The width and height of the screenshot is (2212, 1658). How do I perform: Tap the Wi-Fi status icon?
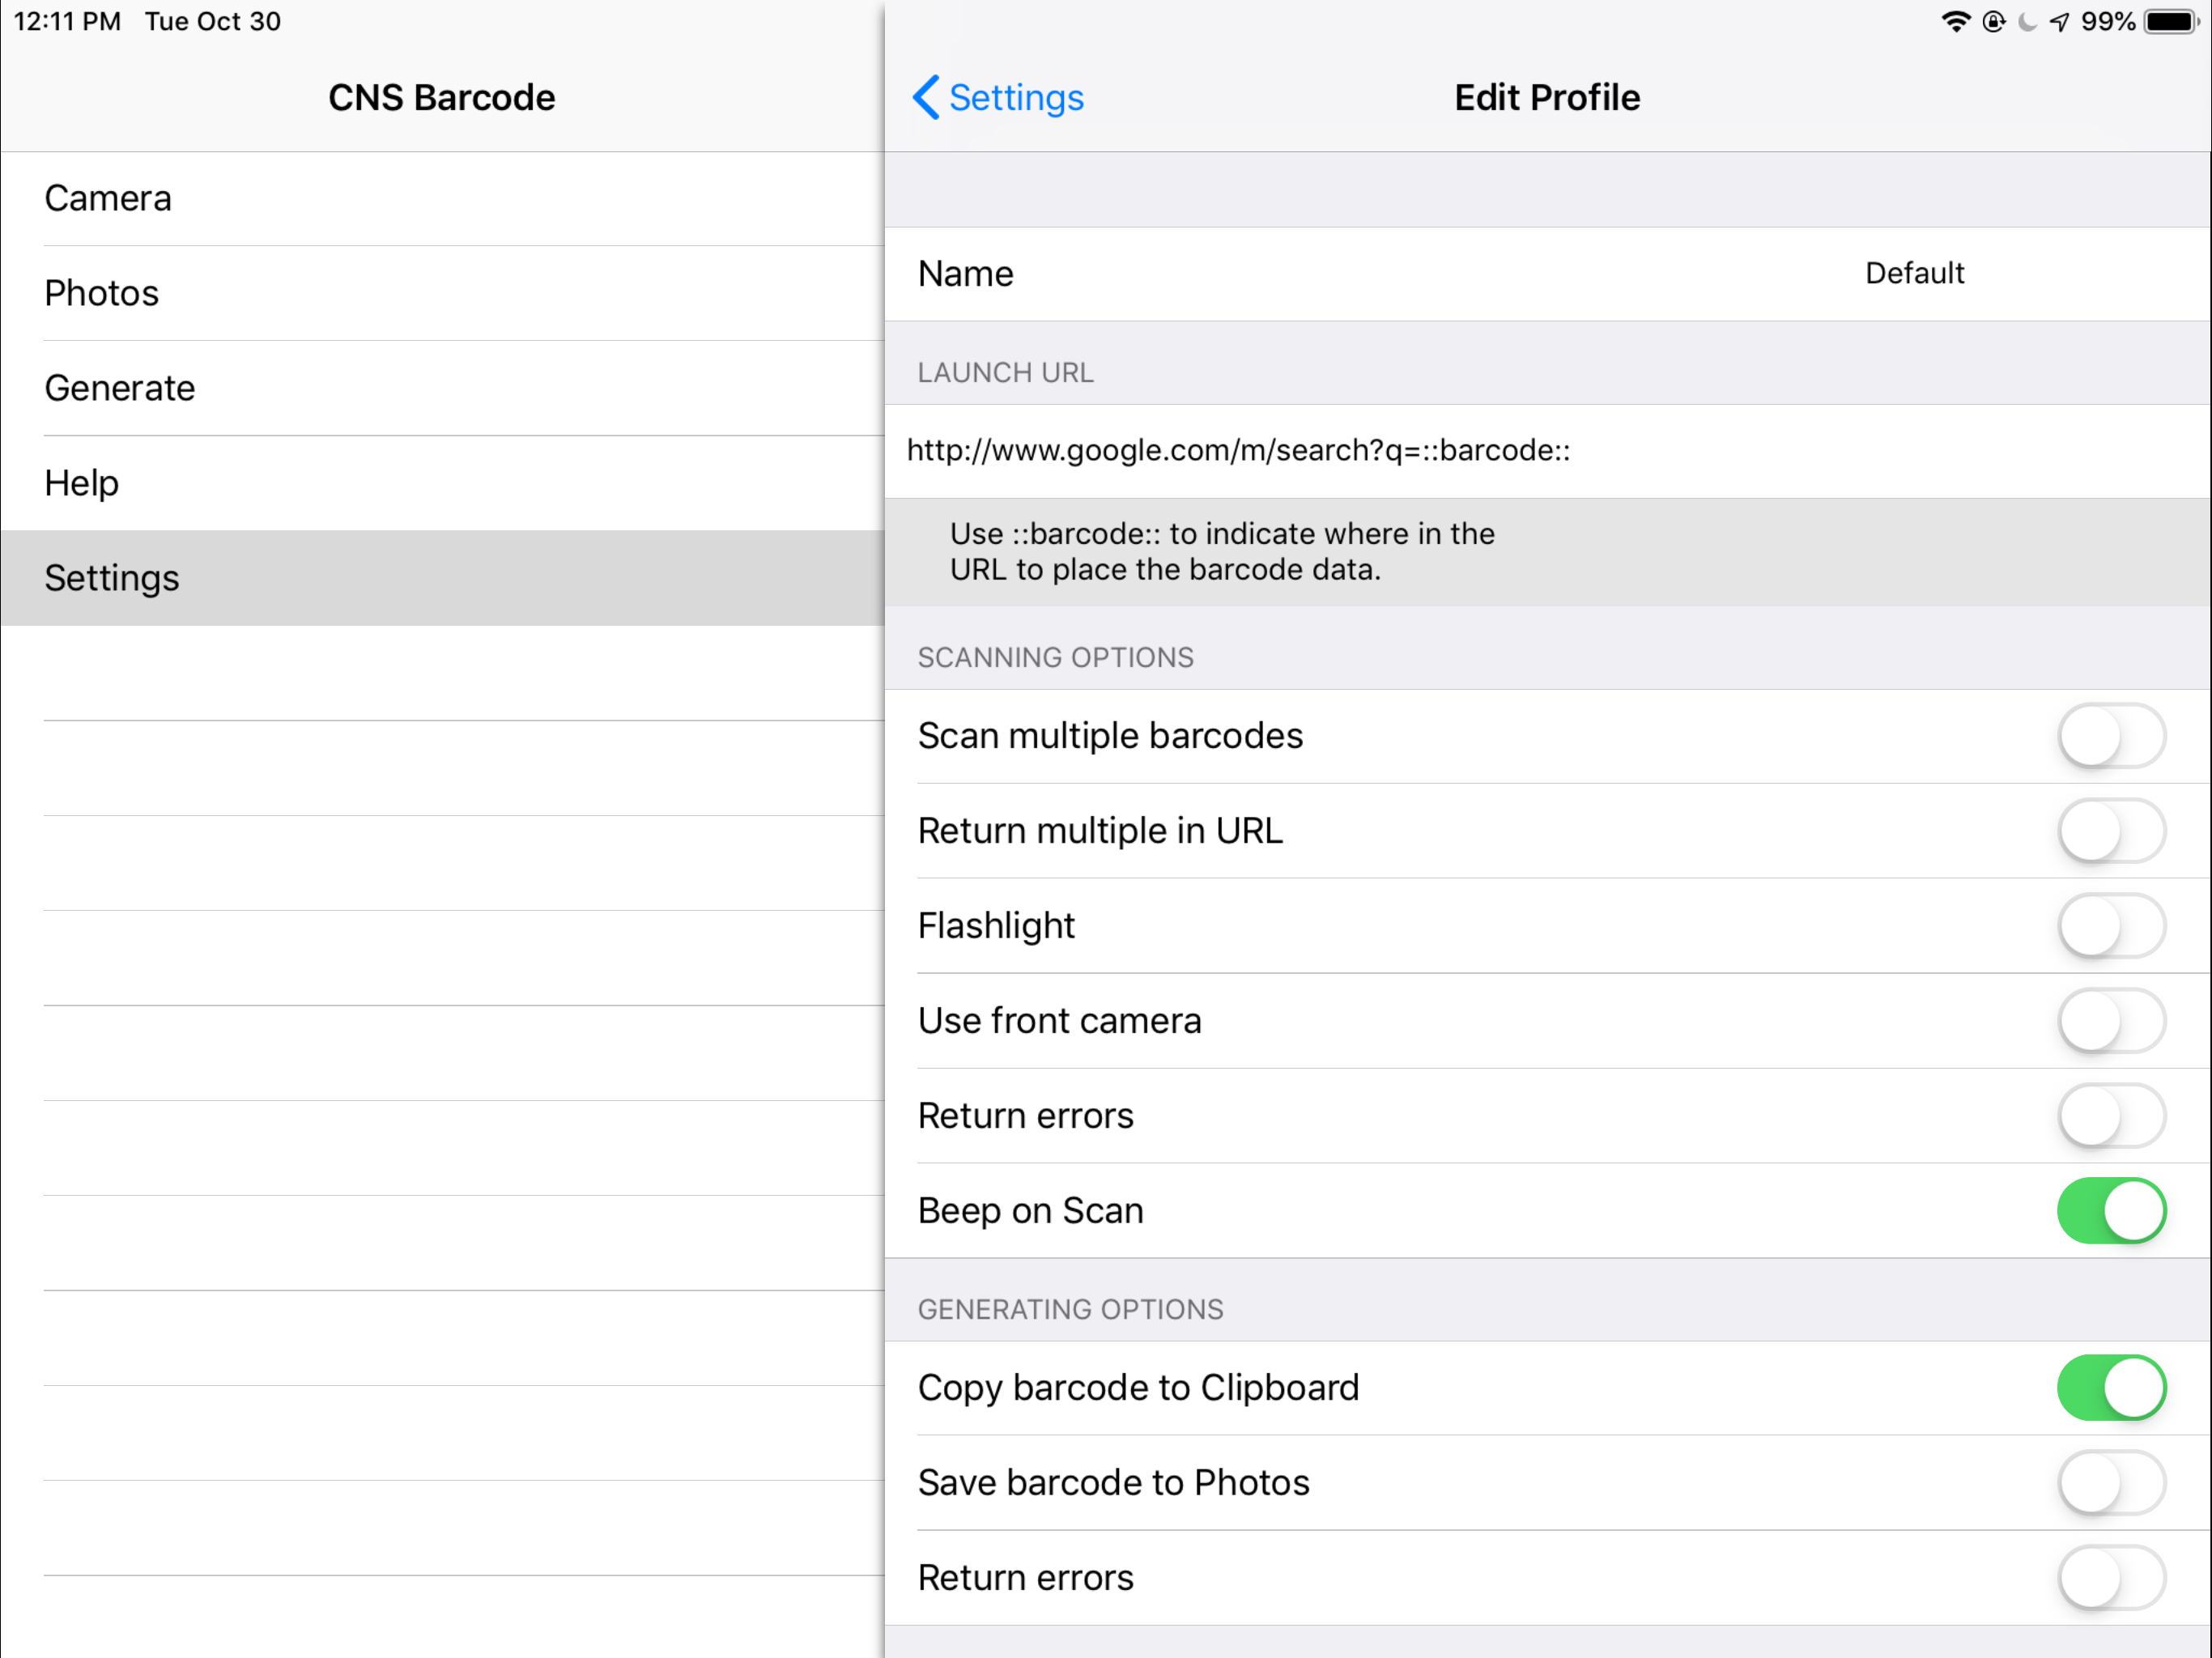click(1955, 21)
